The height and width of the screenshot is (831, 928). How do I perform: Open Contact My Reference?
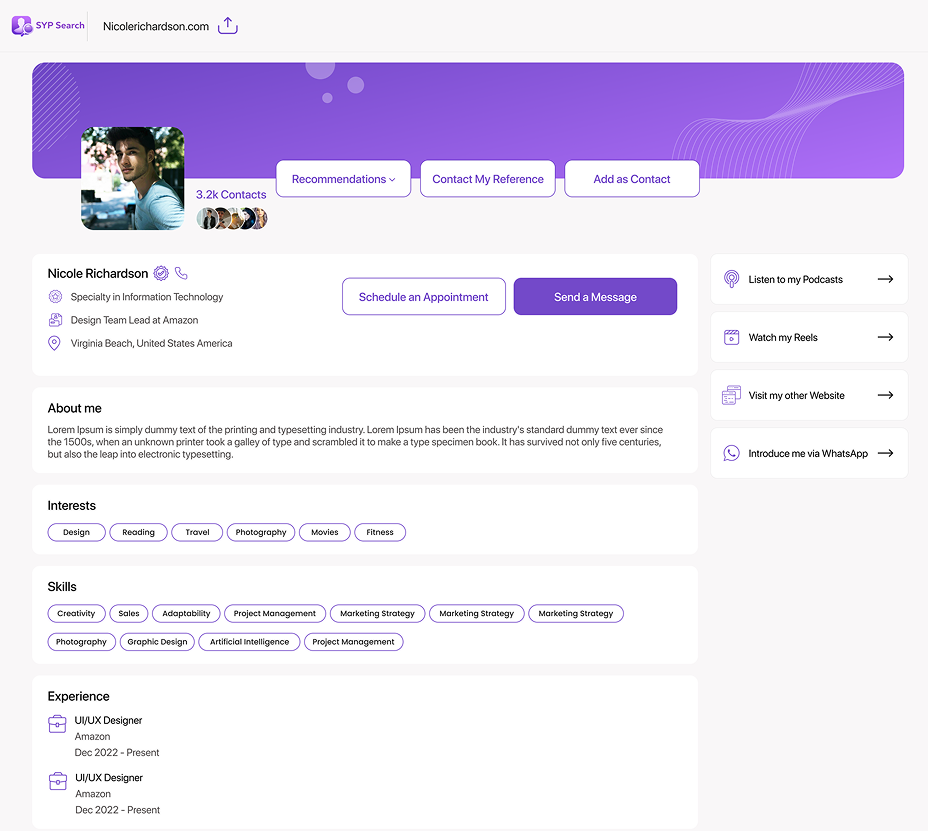[487, 178]
